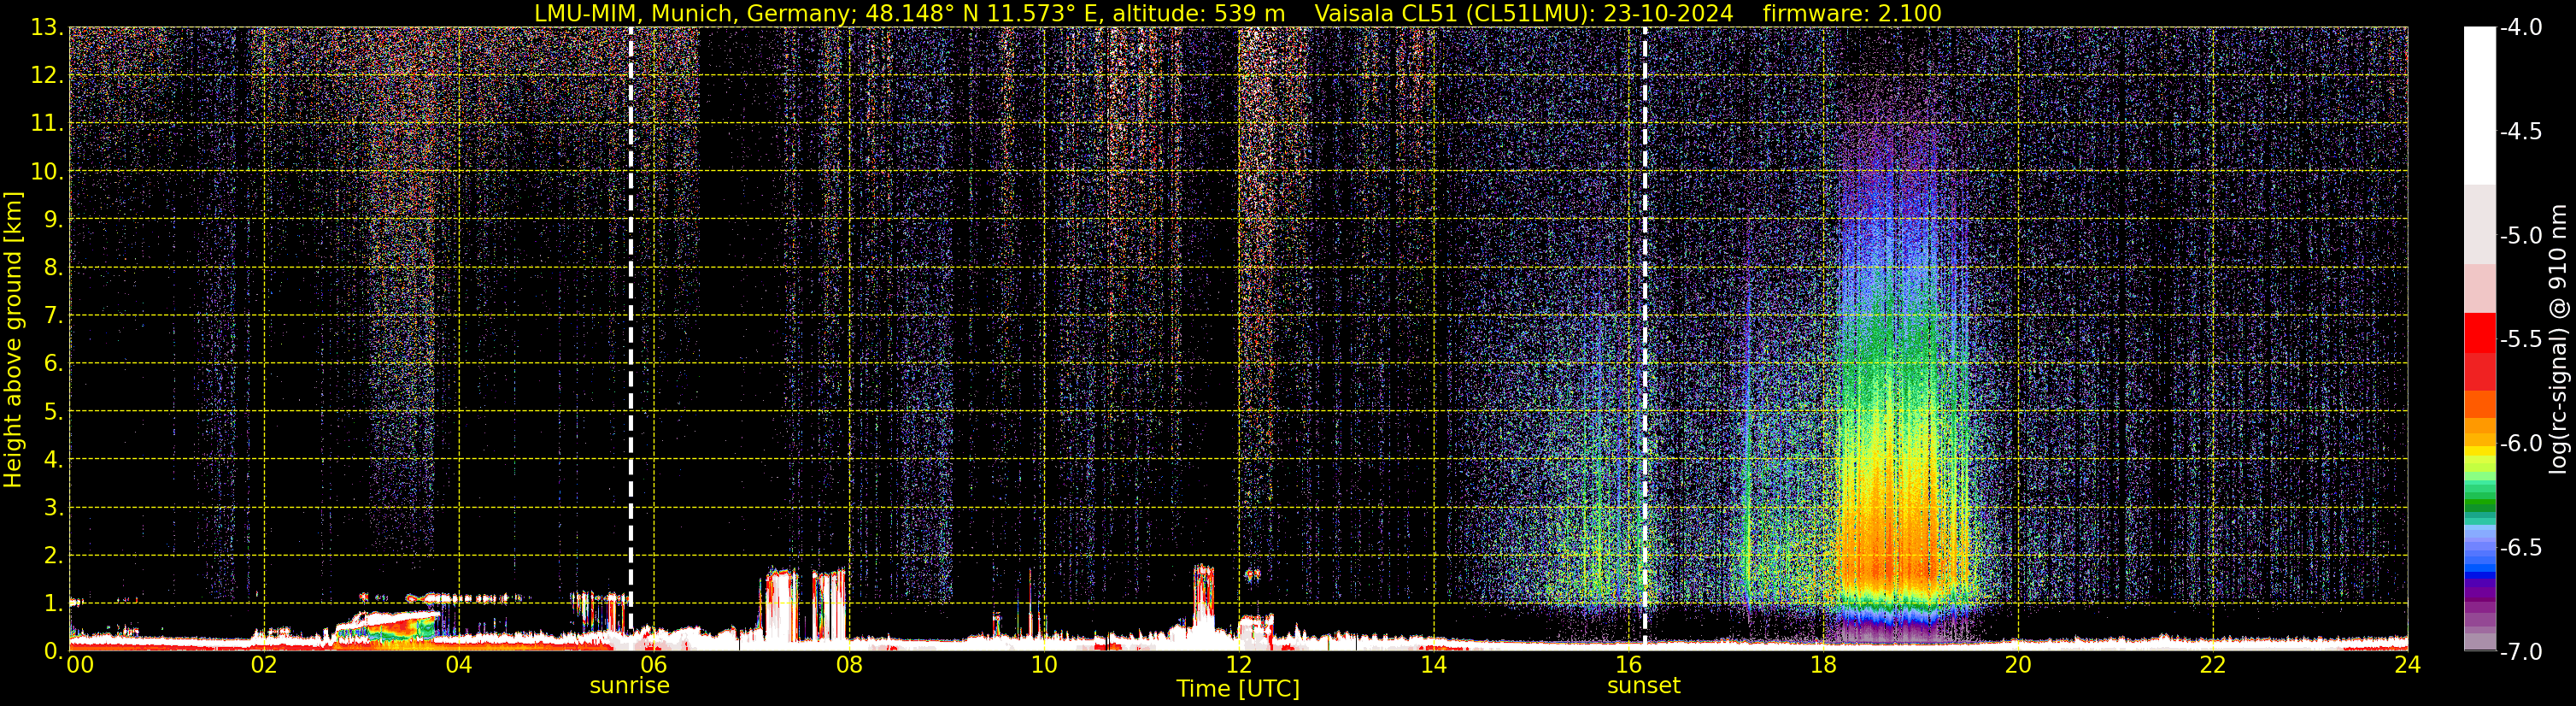The image size is (2576, 706).
Task: Click the '8.' height axis tick label
Action: click(54, 268)
